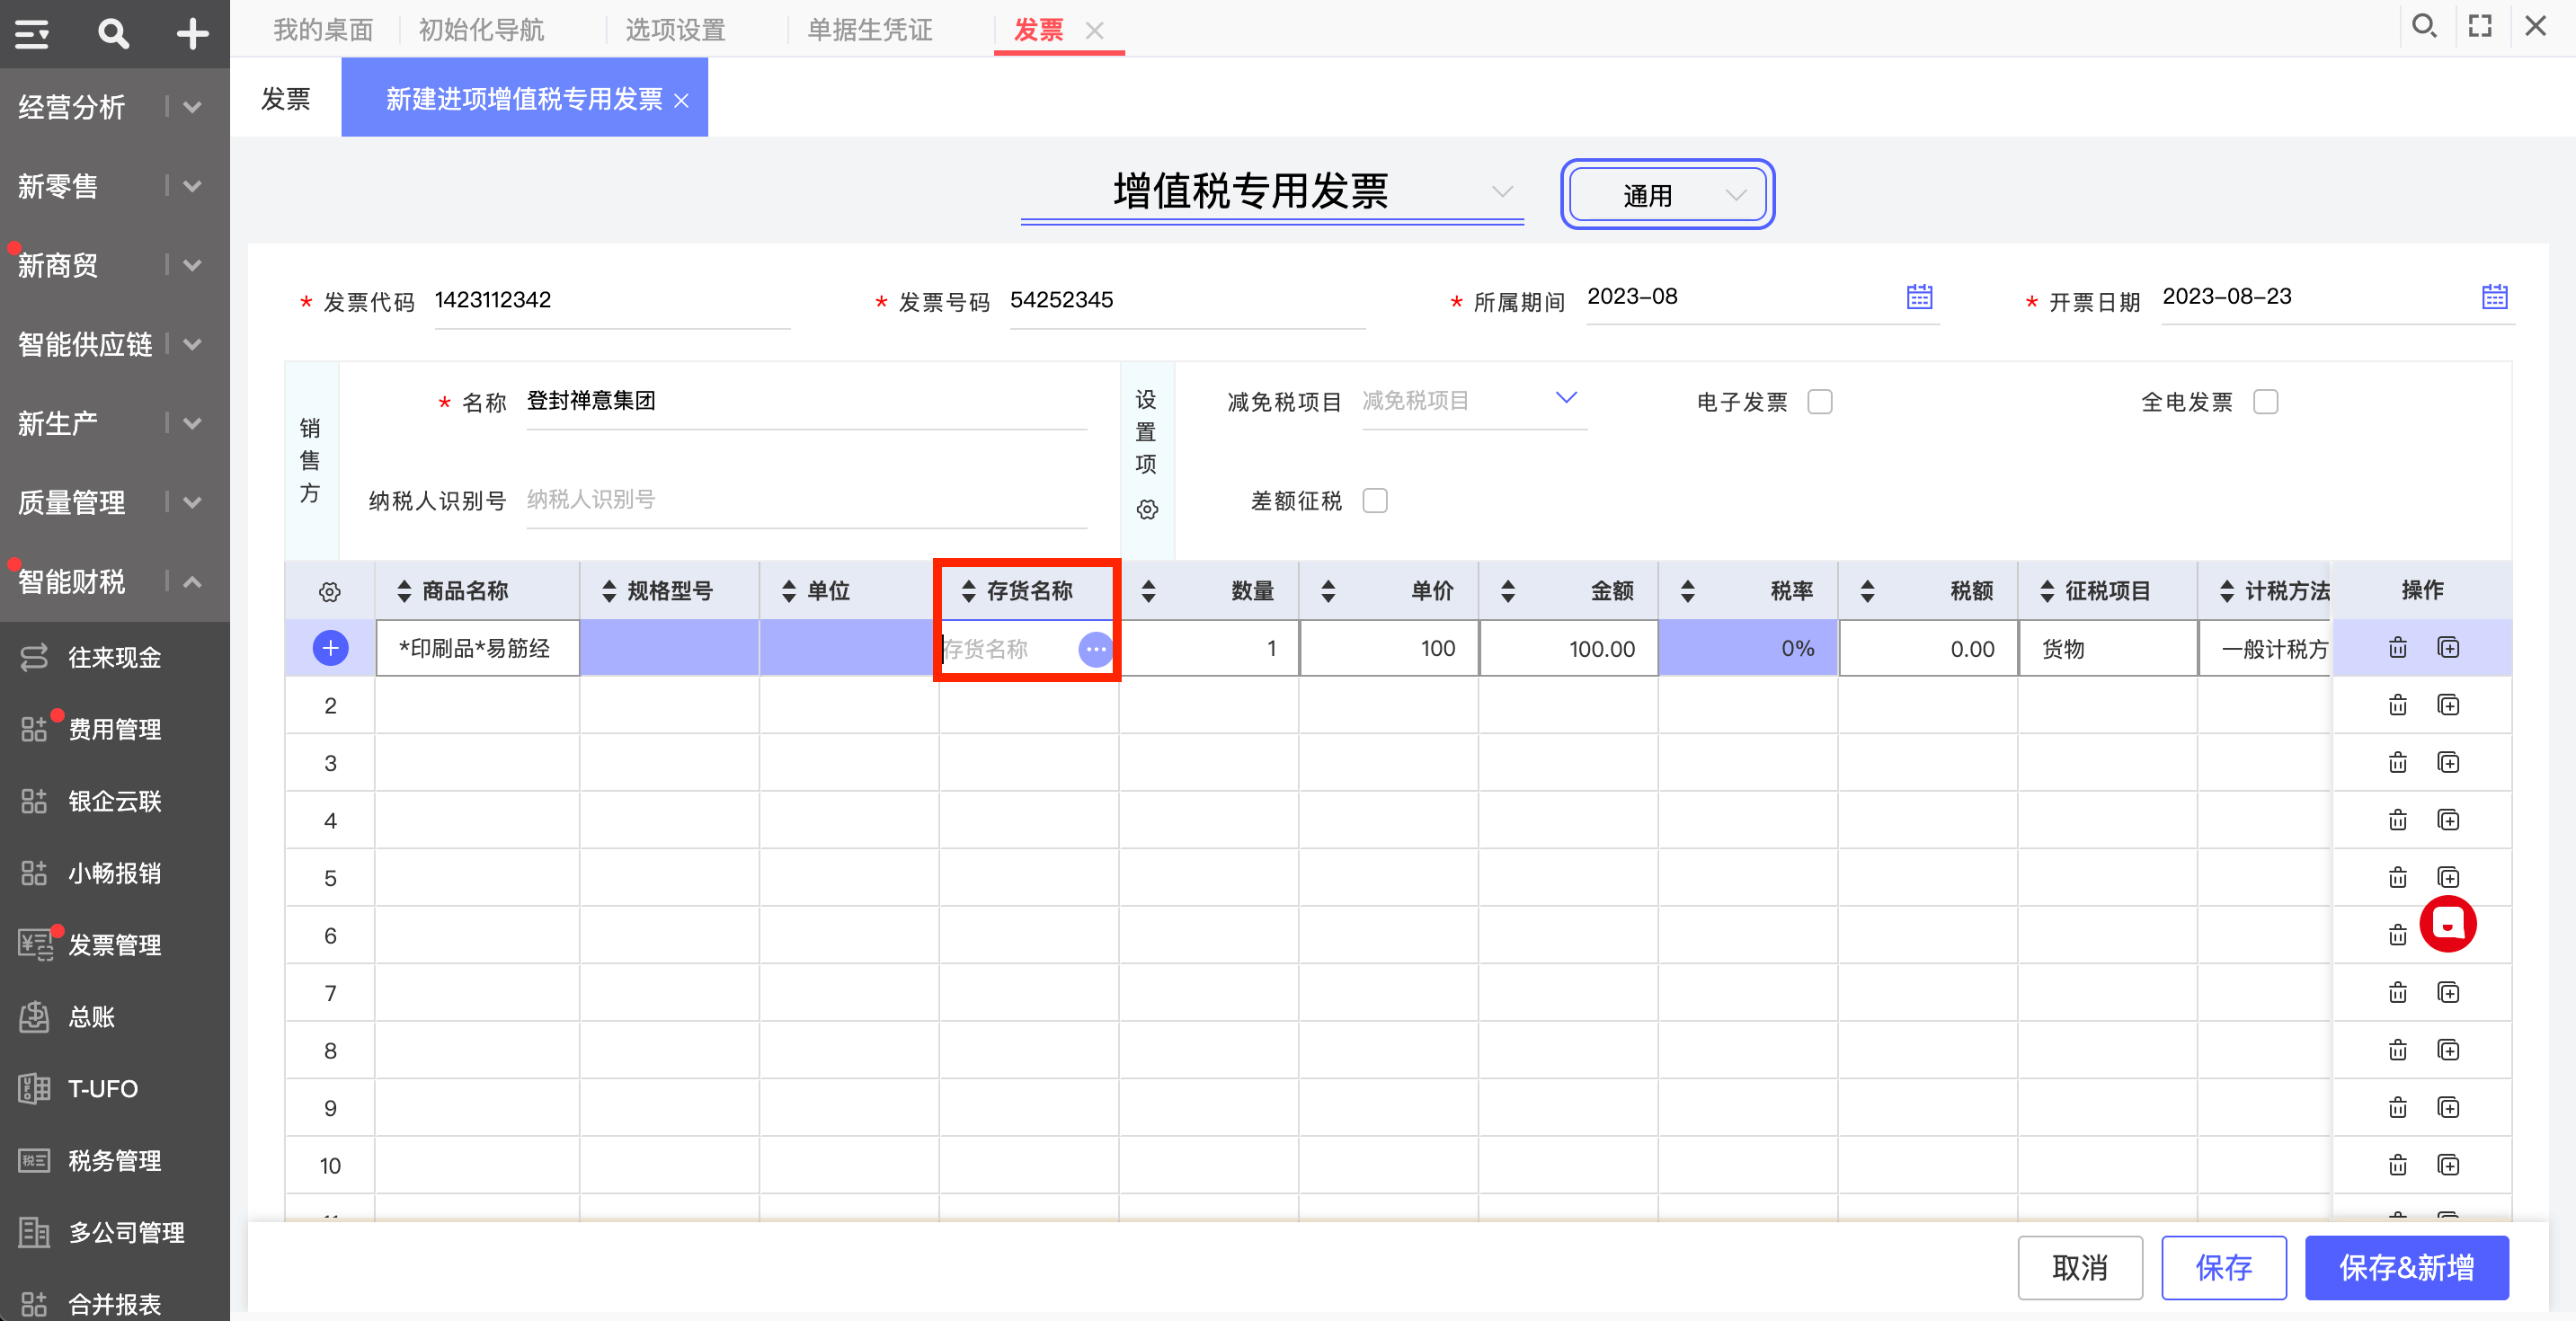
Task: Open the 存货名称 lookup ellipsis button
Action: 1095,649
